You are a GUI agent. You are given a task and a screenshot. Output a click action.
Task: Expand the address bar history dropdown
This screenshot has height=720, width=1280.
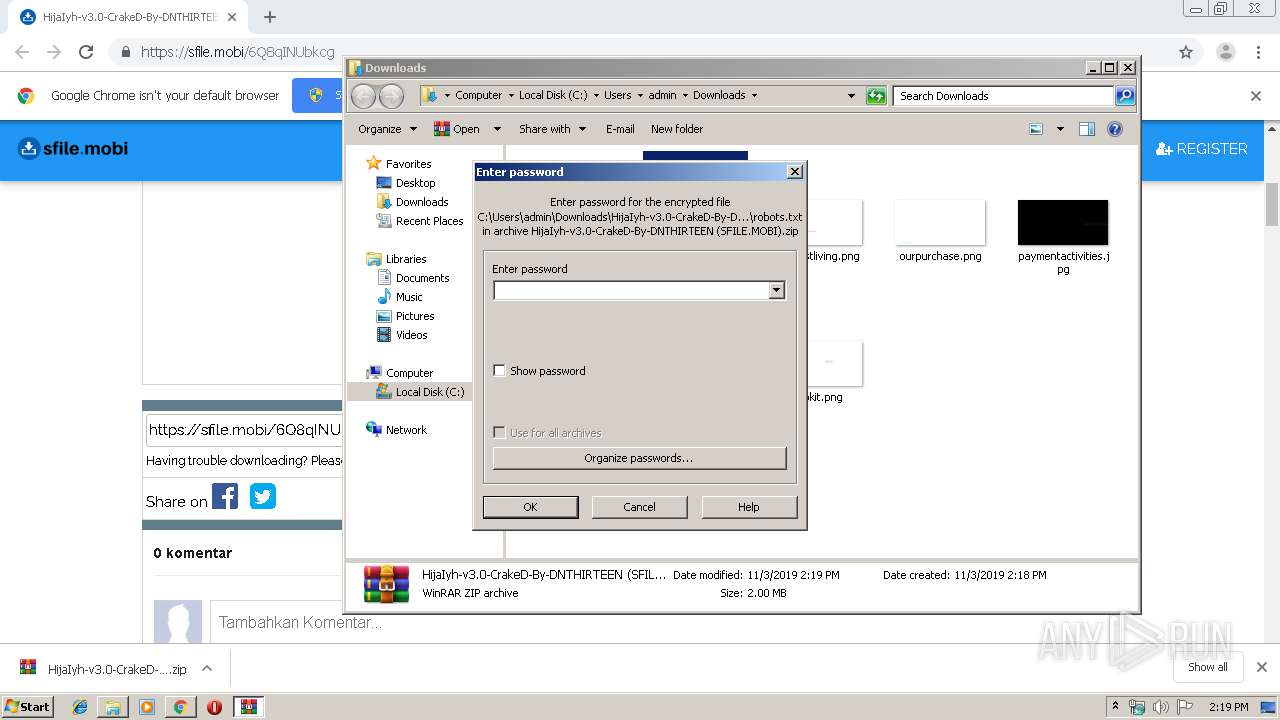pyautogui.click(x=851, y=96)
